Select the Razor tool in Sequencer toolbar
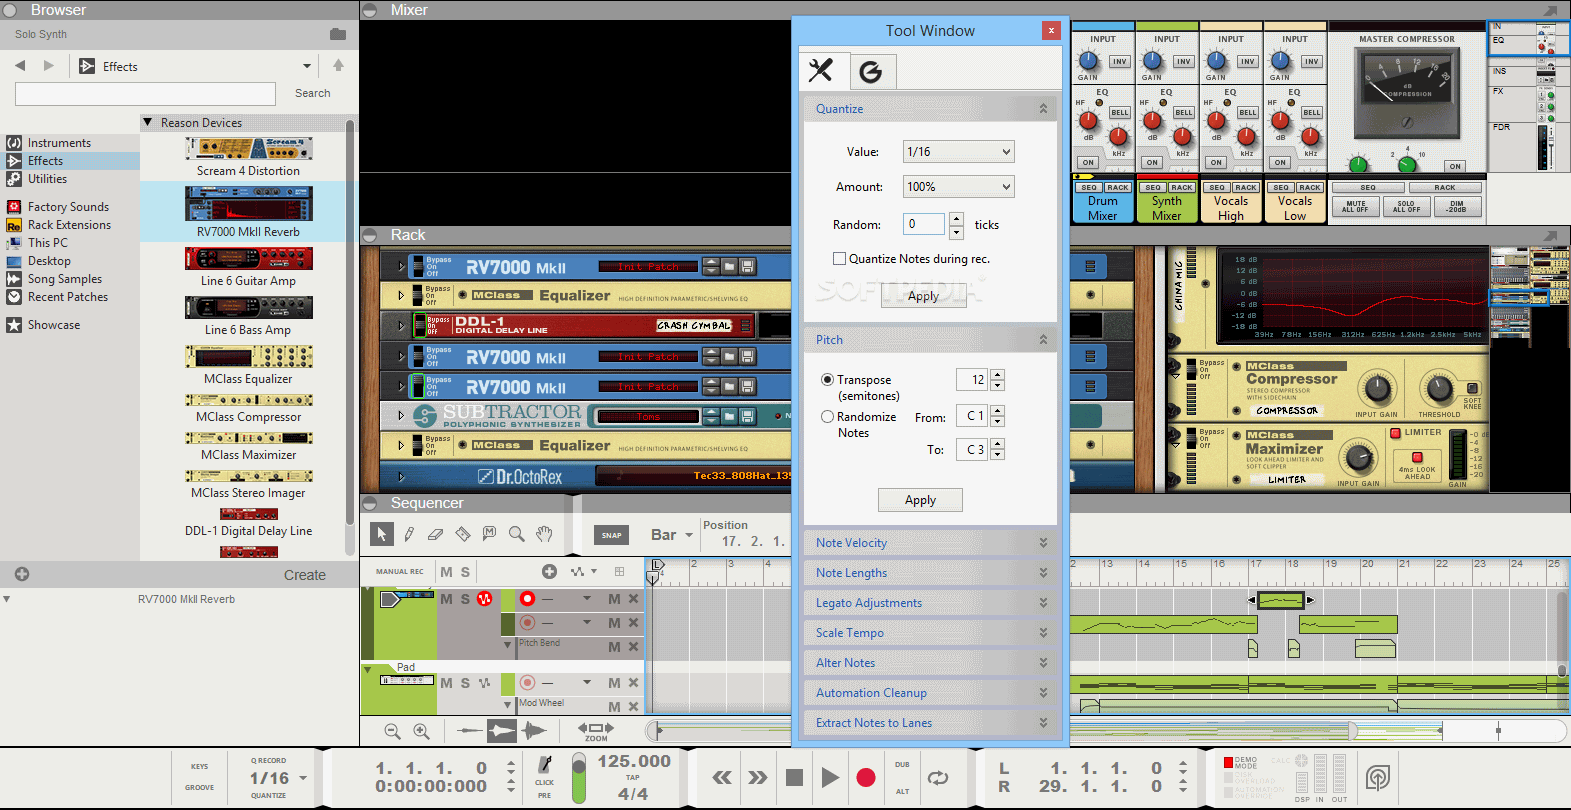Screen dimensions: 1571x810 [462, 534]
